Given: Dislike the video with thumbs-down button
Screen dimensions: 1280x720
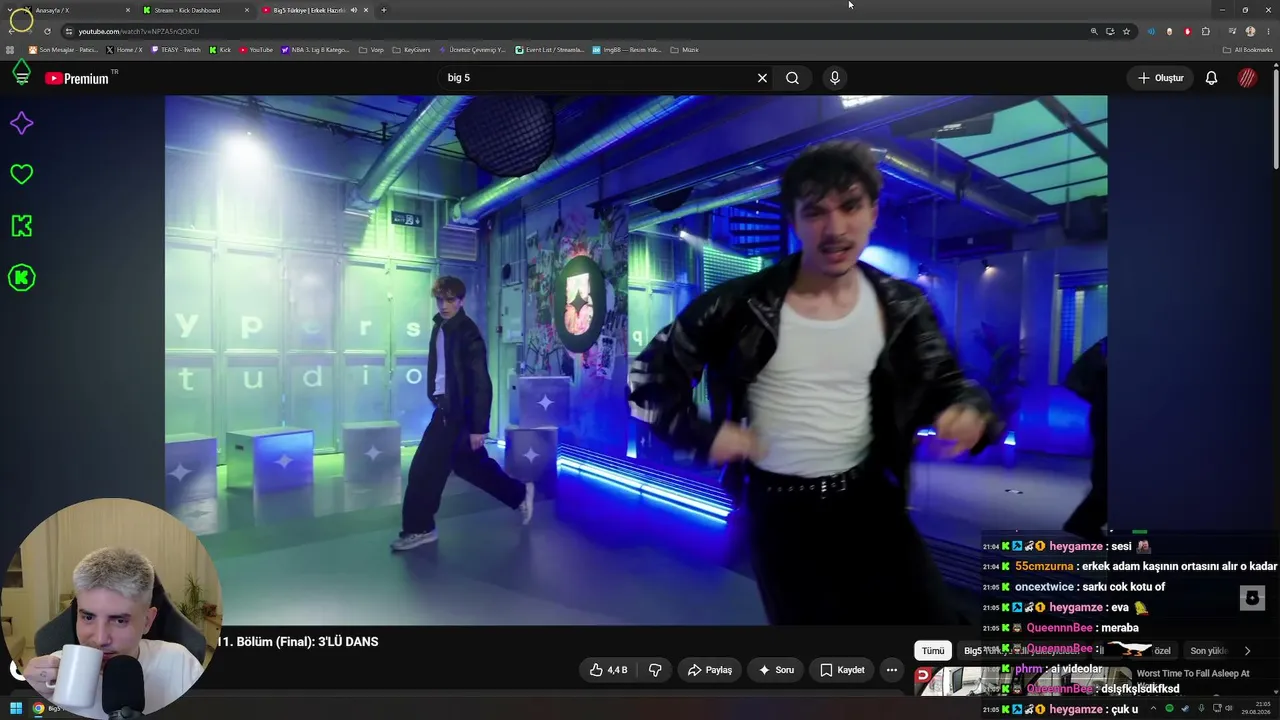Looking at the screenshot, I should pyautogui.click(x=656, y=670).
